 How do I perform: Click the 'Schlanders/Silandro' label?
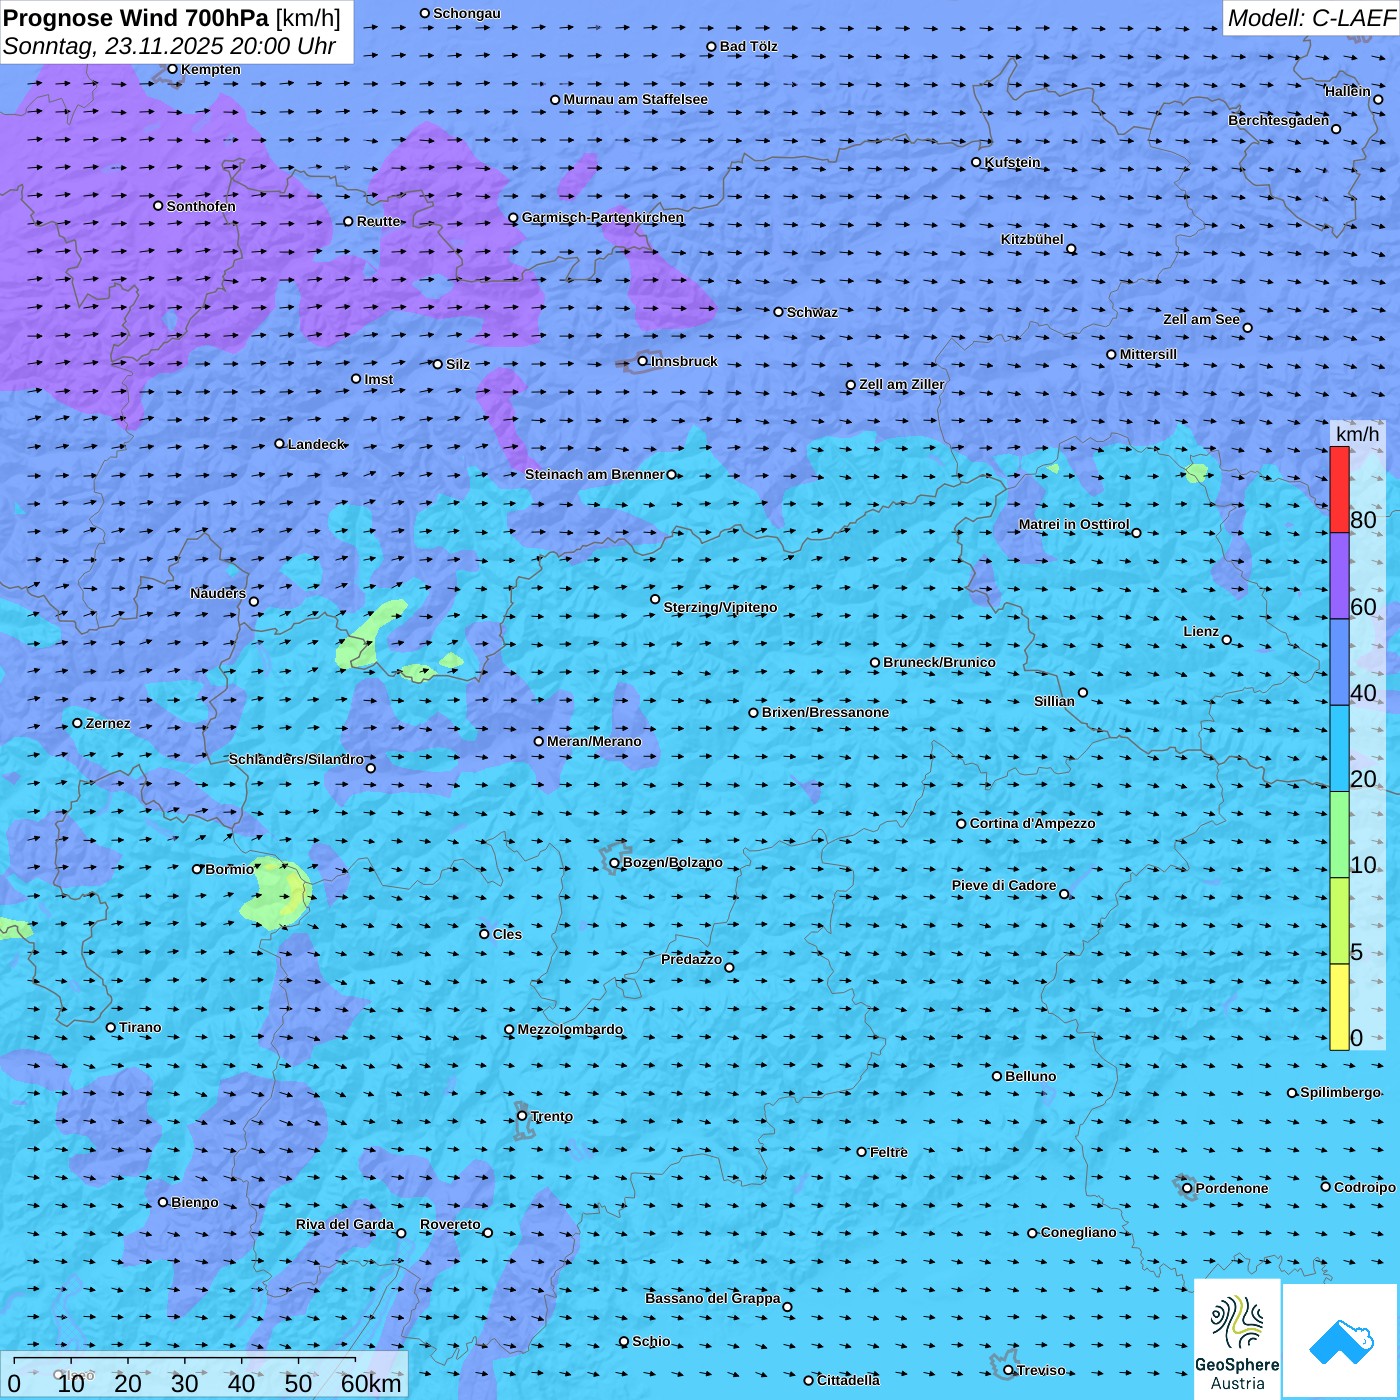coord(296,759)
